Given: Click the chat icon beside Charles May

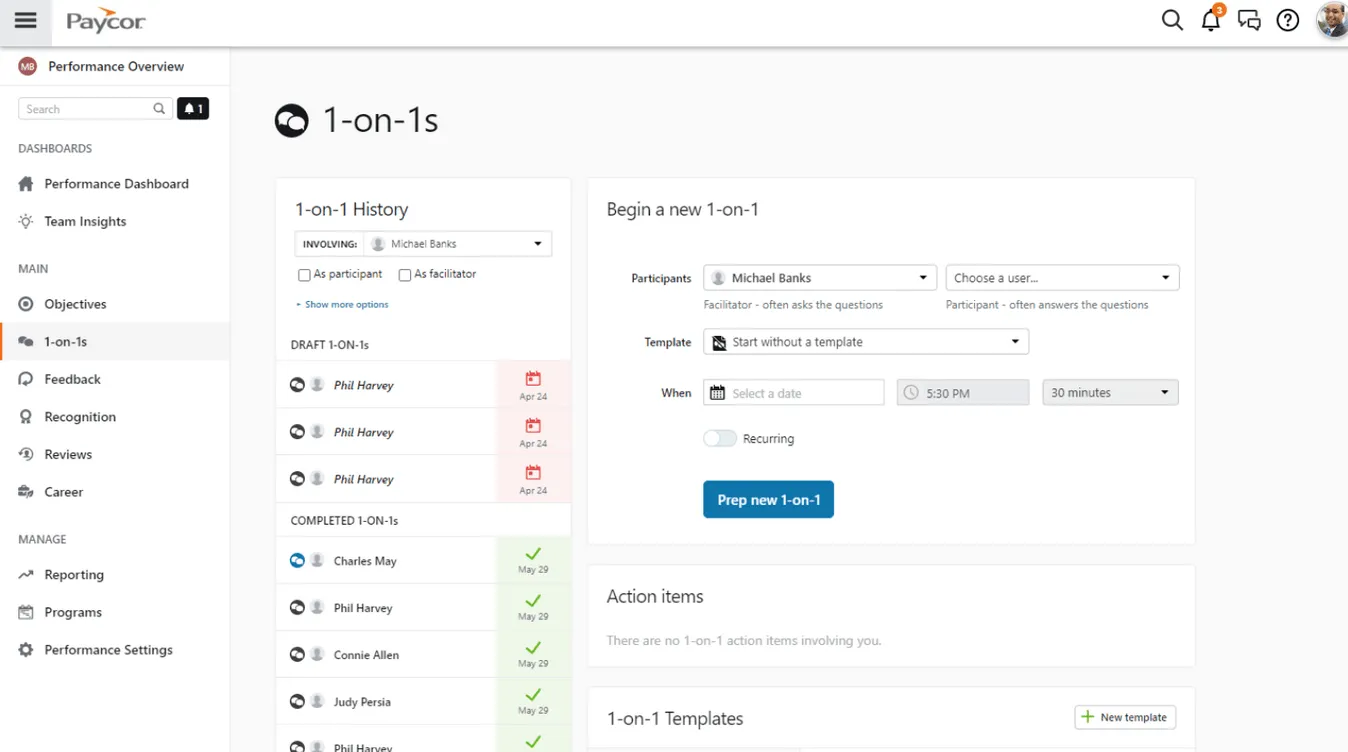Looking at the screenshot, I should [x=297, y=561].
